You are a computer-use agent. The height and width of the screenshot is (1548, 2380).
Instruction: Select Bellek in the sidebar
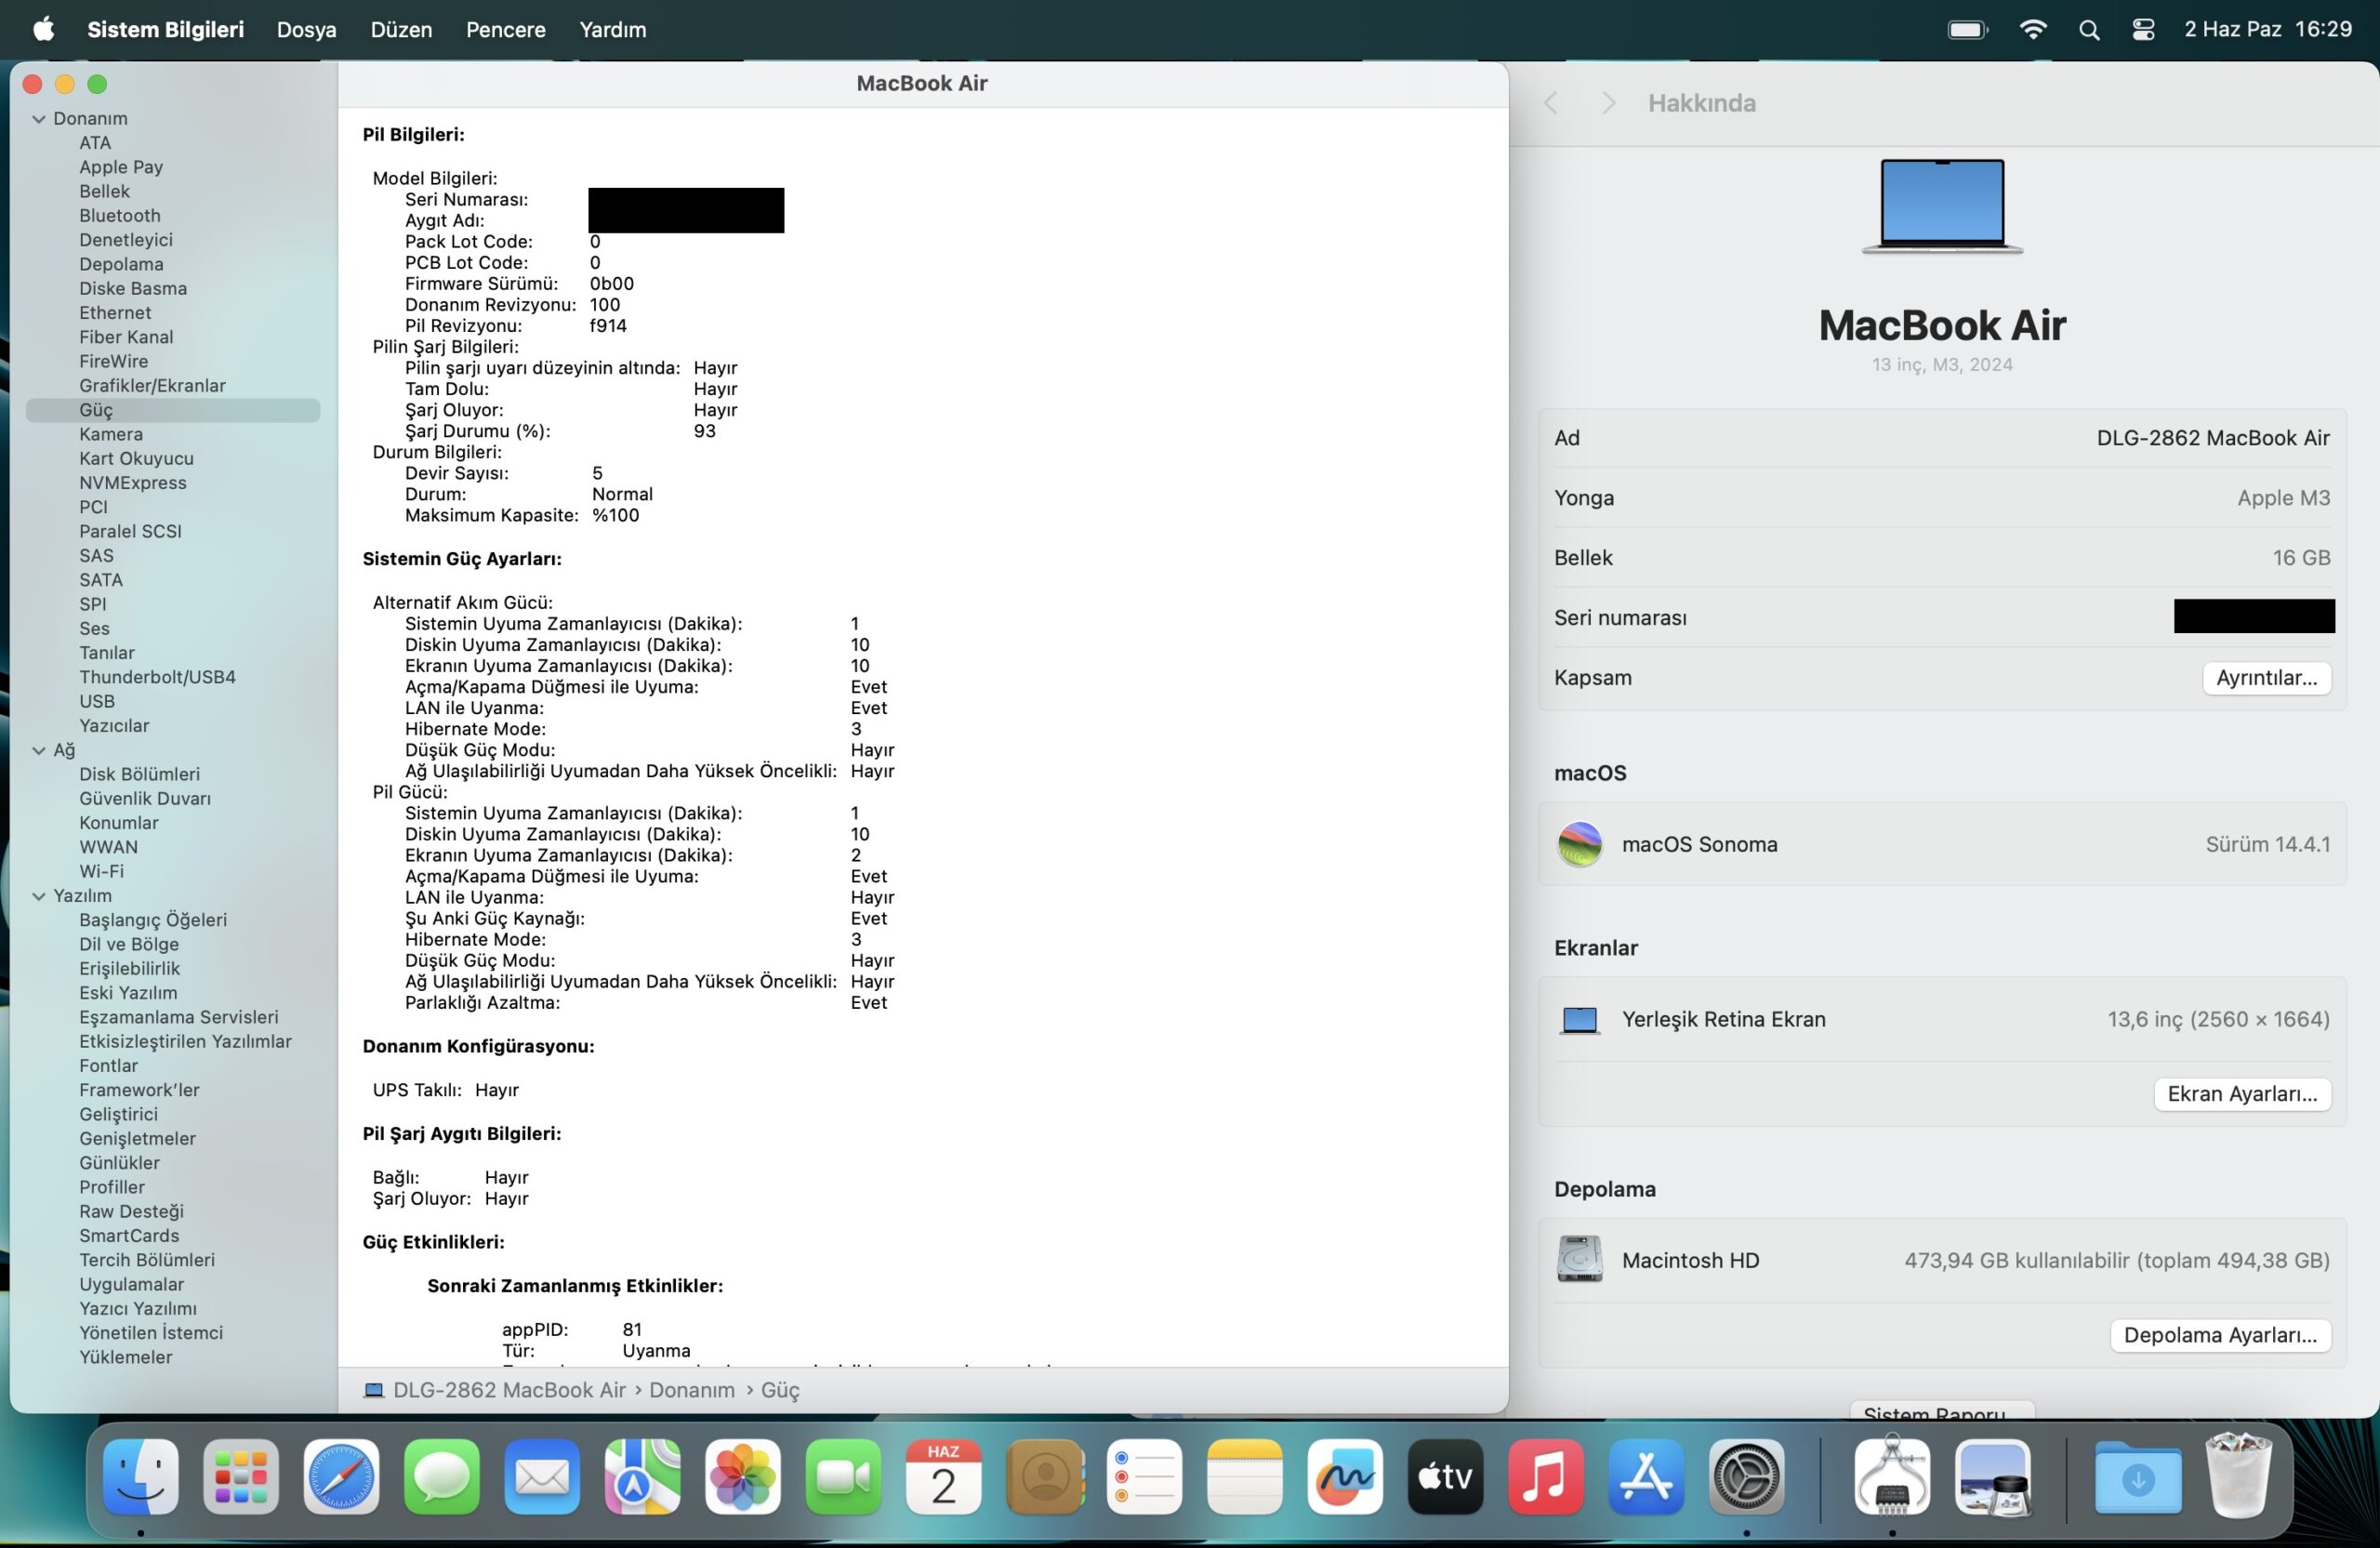click(x=104, y=191)
